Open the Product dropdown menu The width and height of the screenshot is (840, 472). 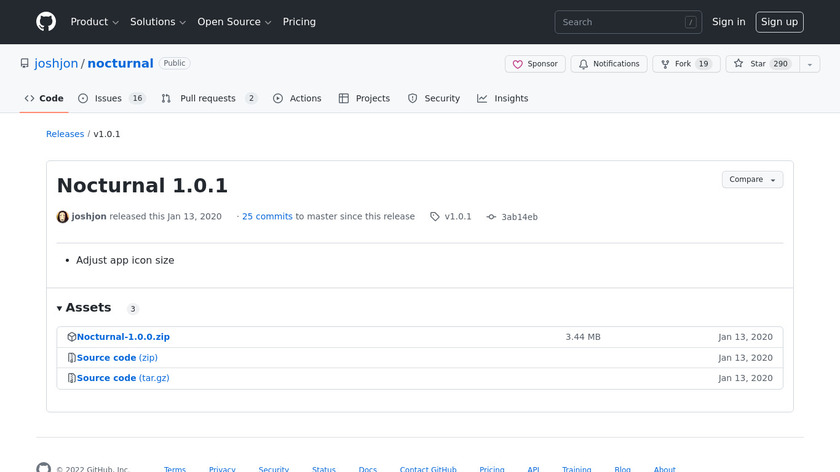[x=94, y=22]
